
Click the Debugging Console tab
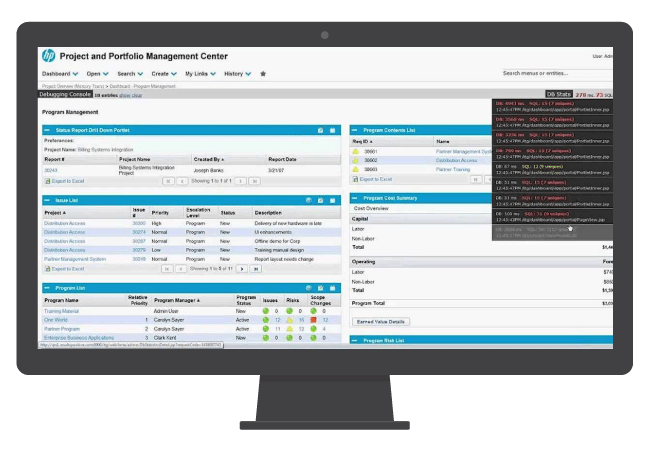point(65,94)
